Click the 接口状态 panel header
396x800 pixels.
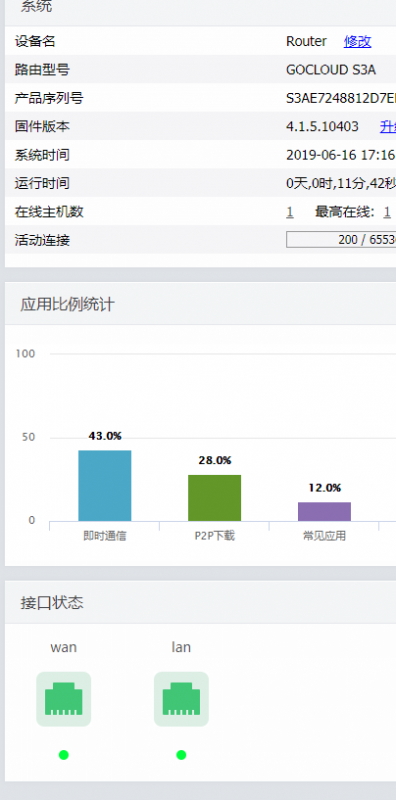[x=201, y=603]
